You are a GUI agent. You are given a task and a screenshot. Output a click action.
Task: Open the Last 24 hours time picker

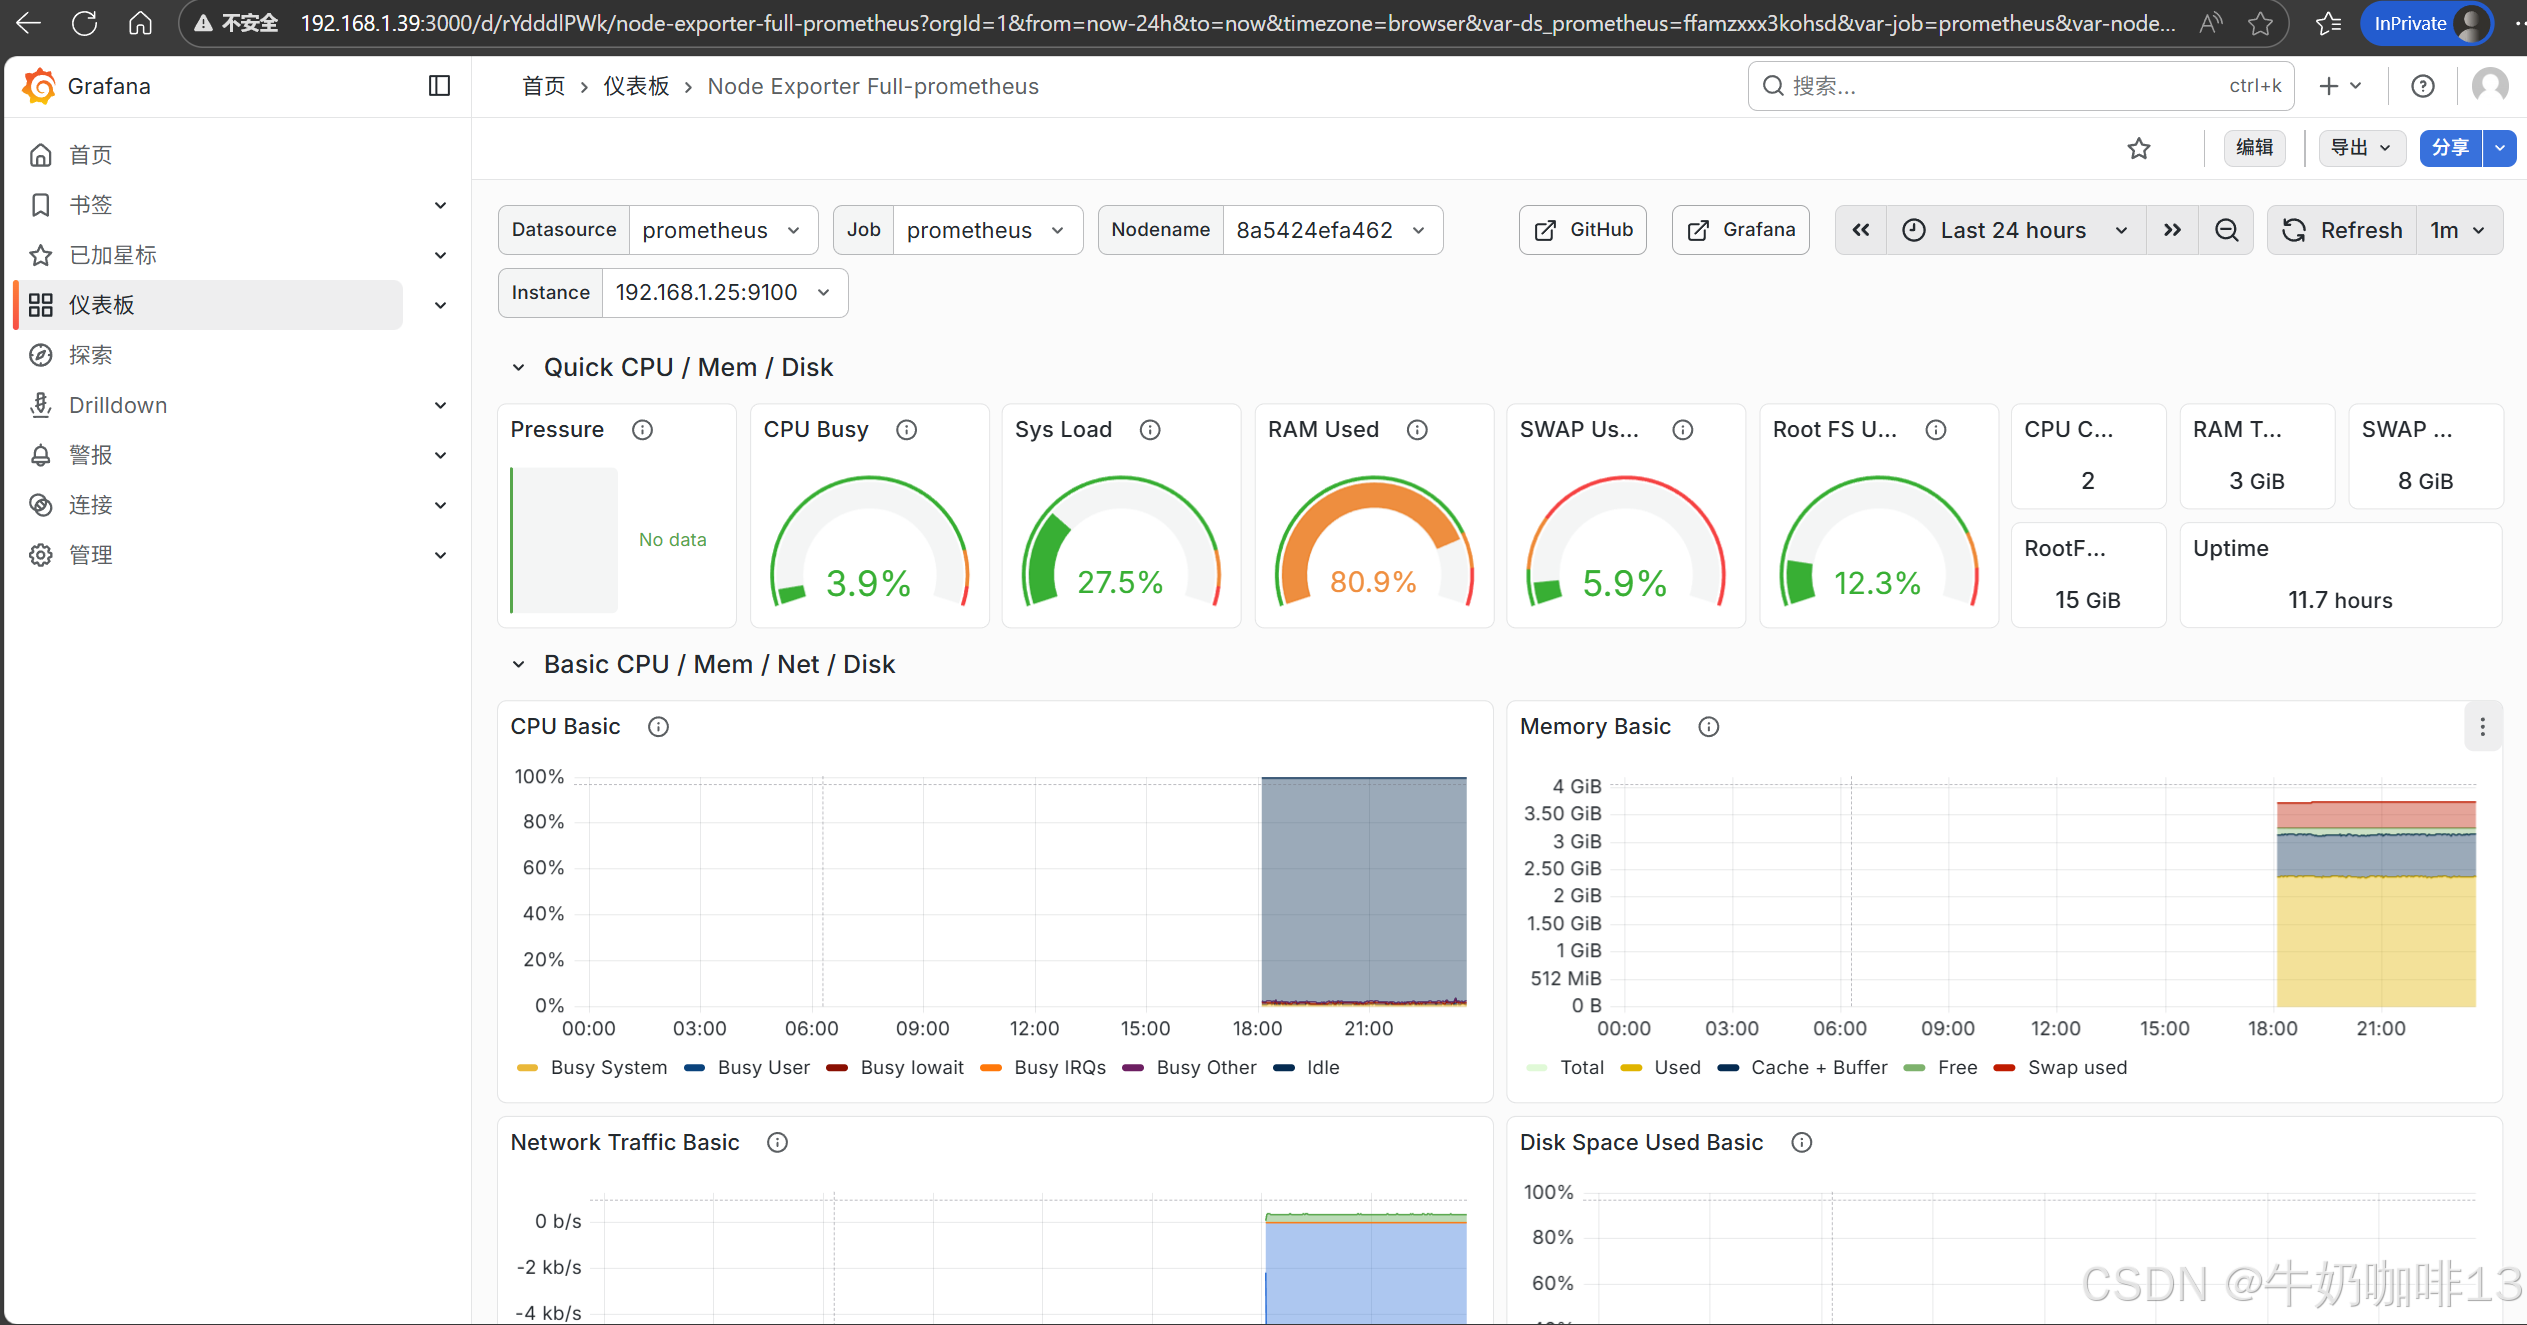pyautogui.click(x=2013, y=231)
